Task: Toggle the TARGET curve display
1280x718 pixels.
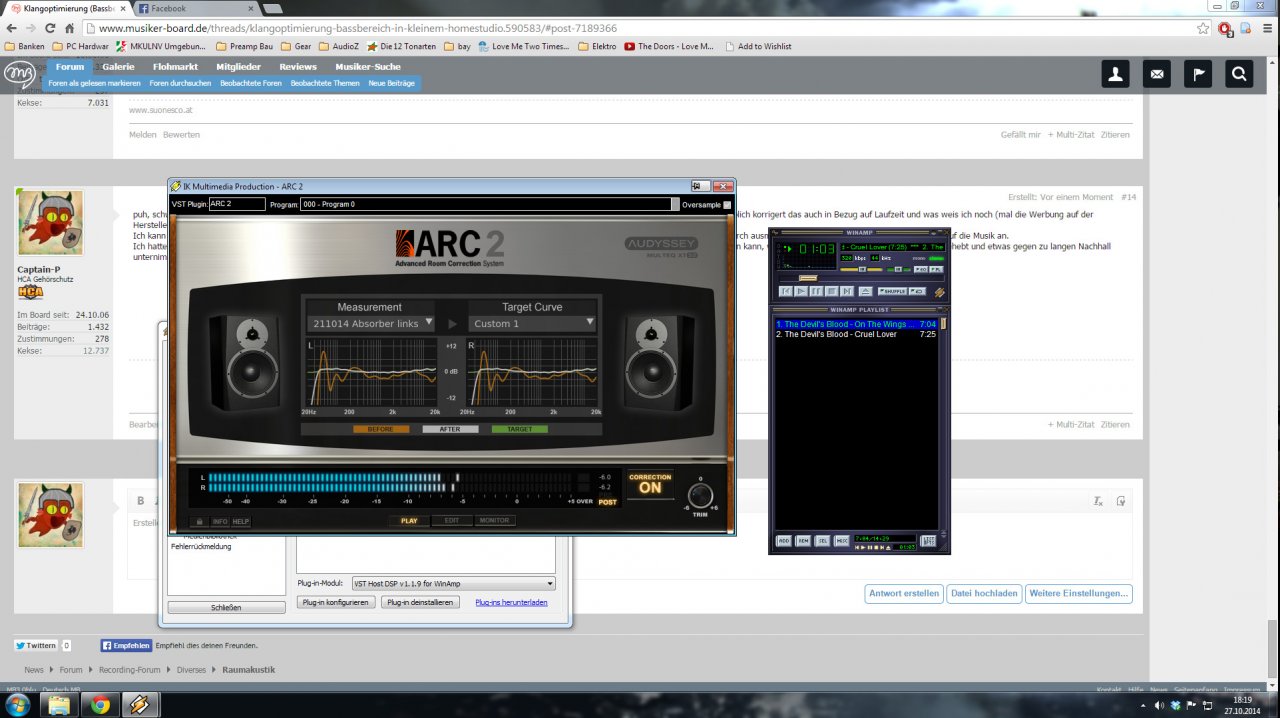Action: (x=520, y=429)
